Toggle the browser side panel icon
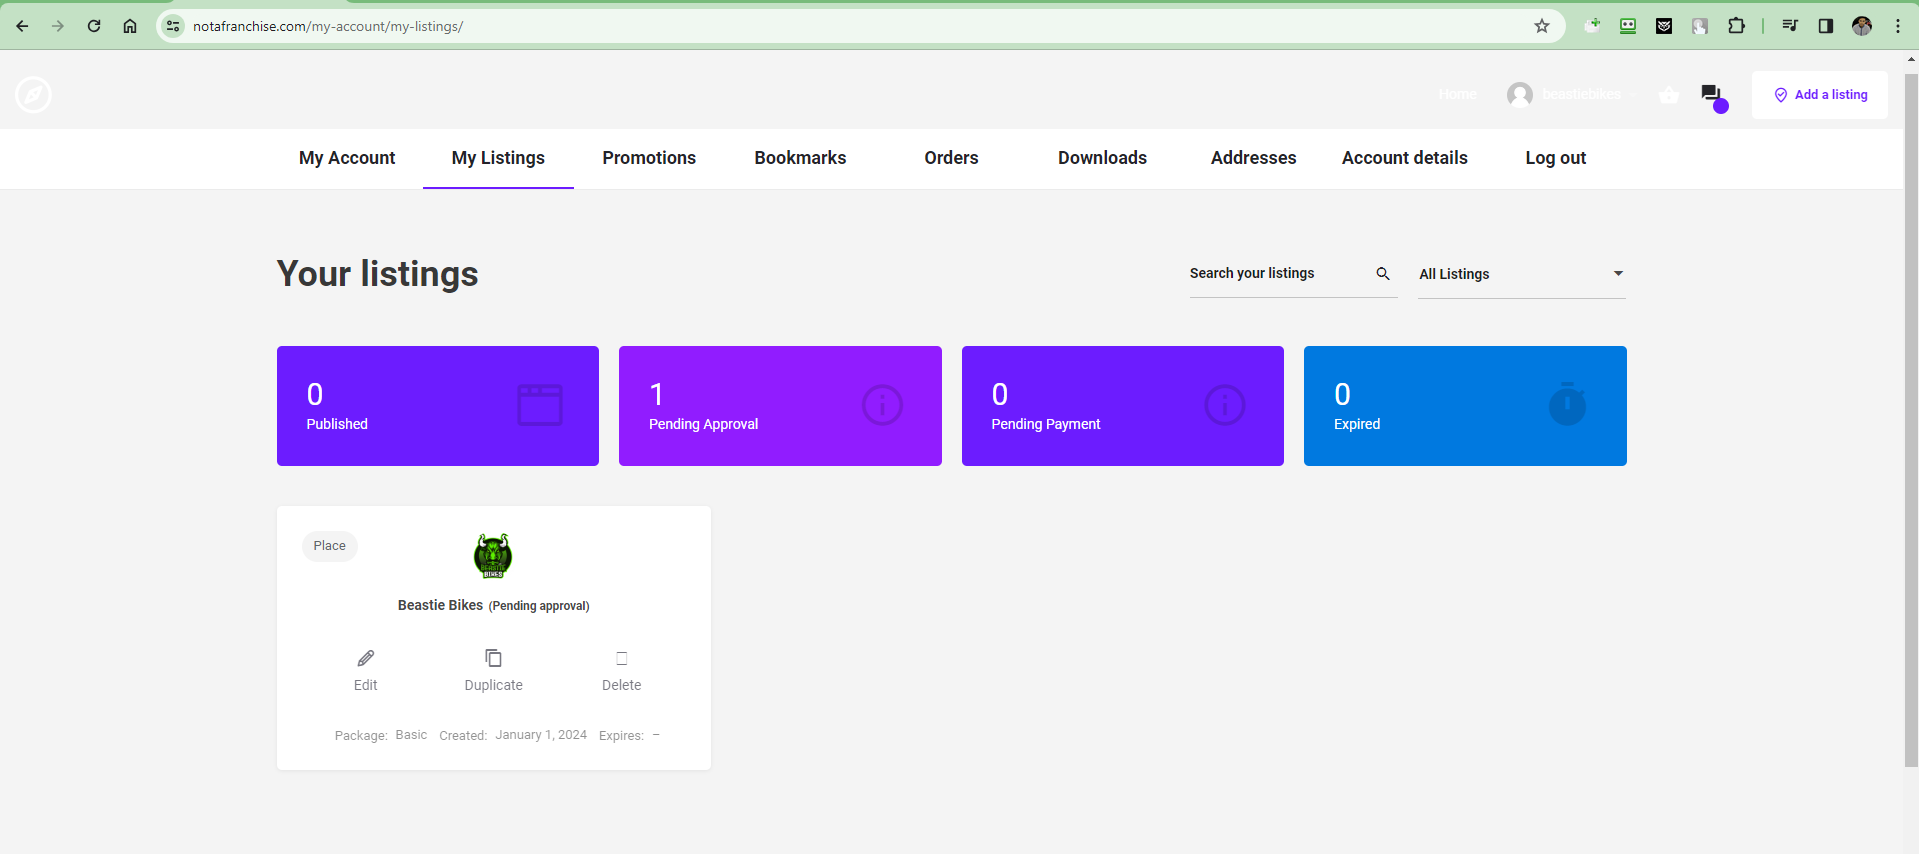The height and width of the screenshot is (854, 1919). tap(1826, 26)
